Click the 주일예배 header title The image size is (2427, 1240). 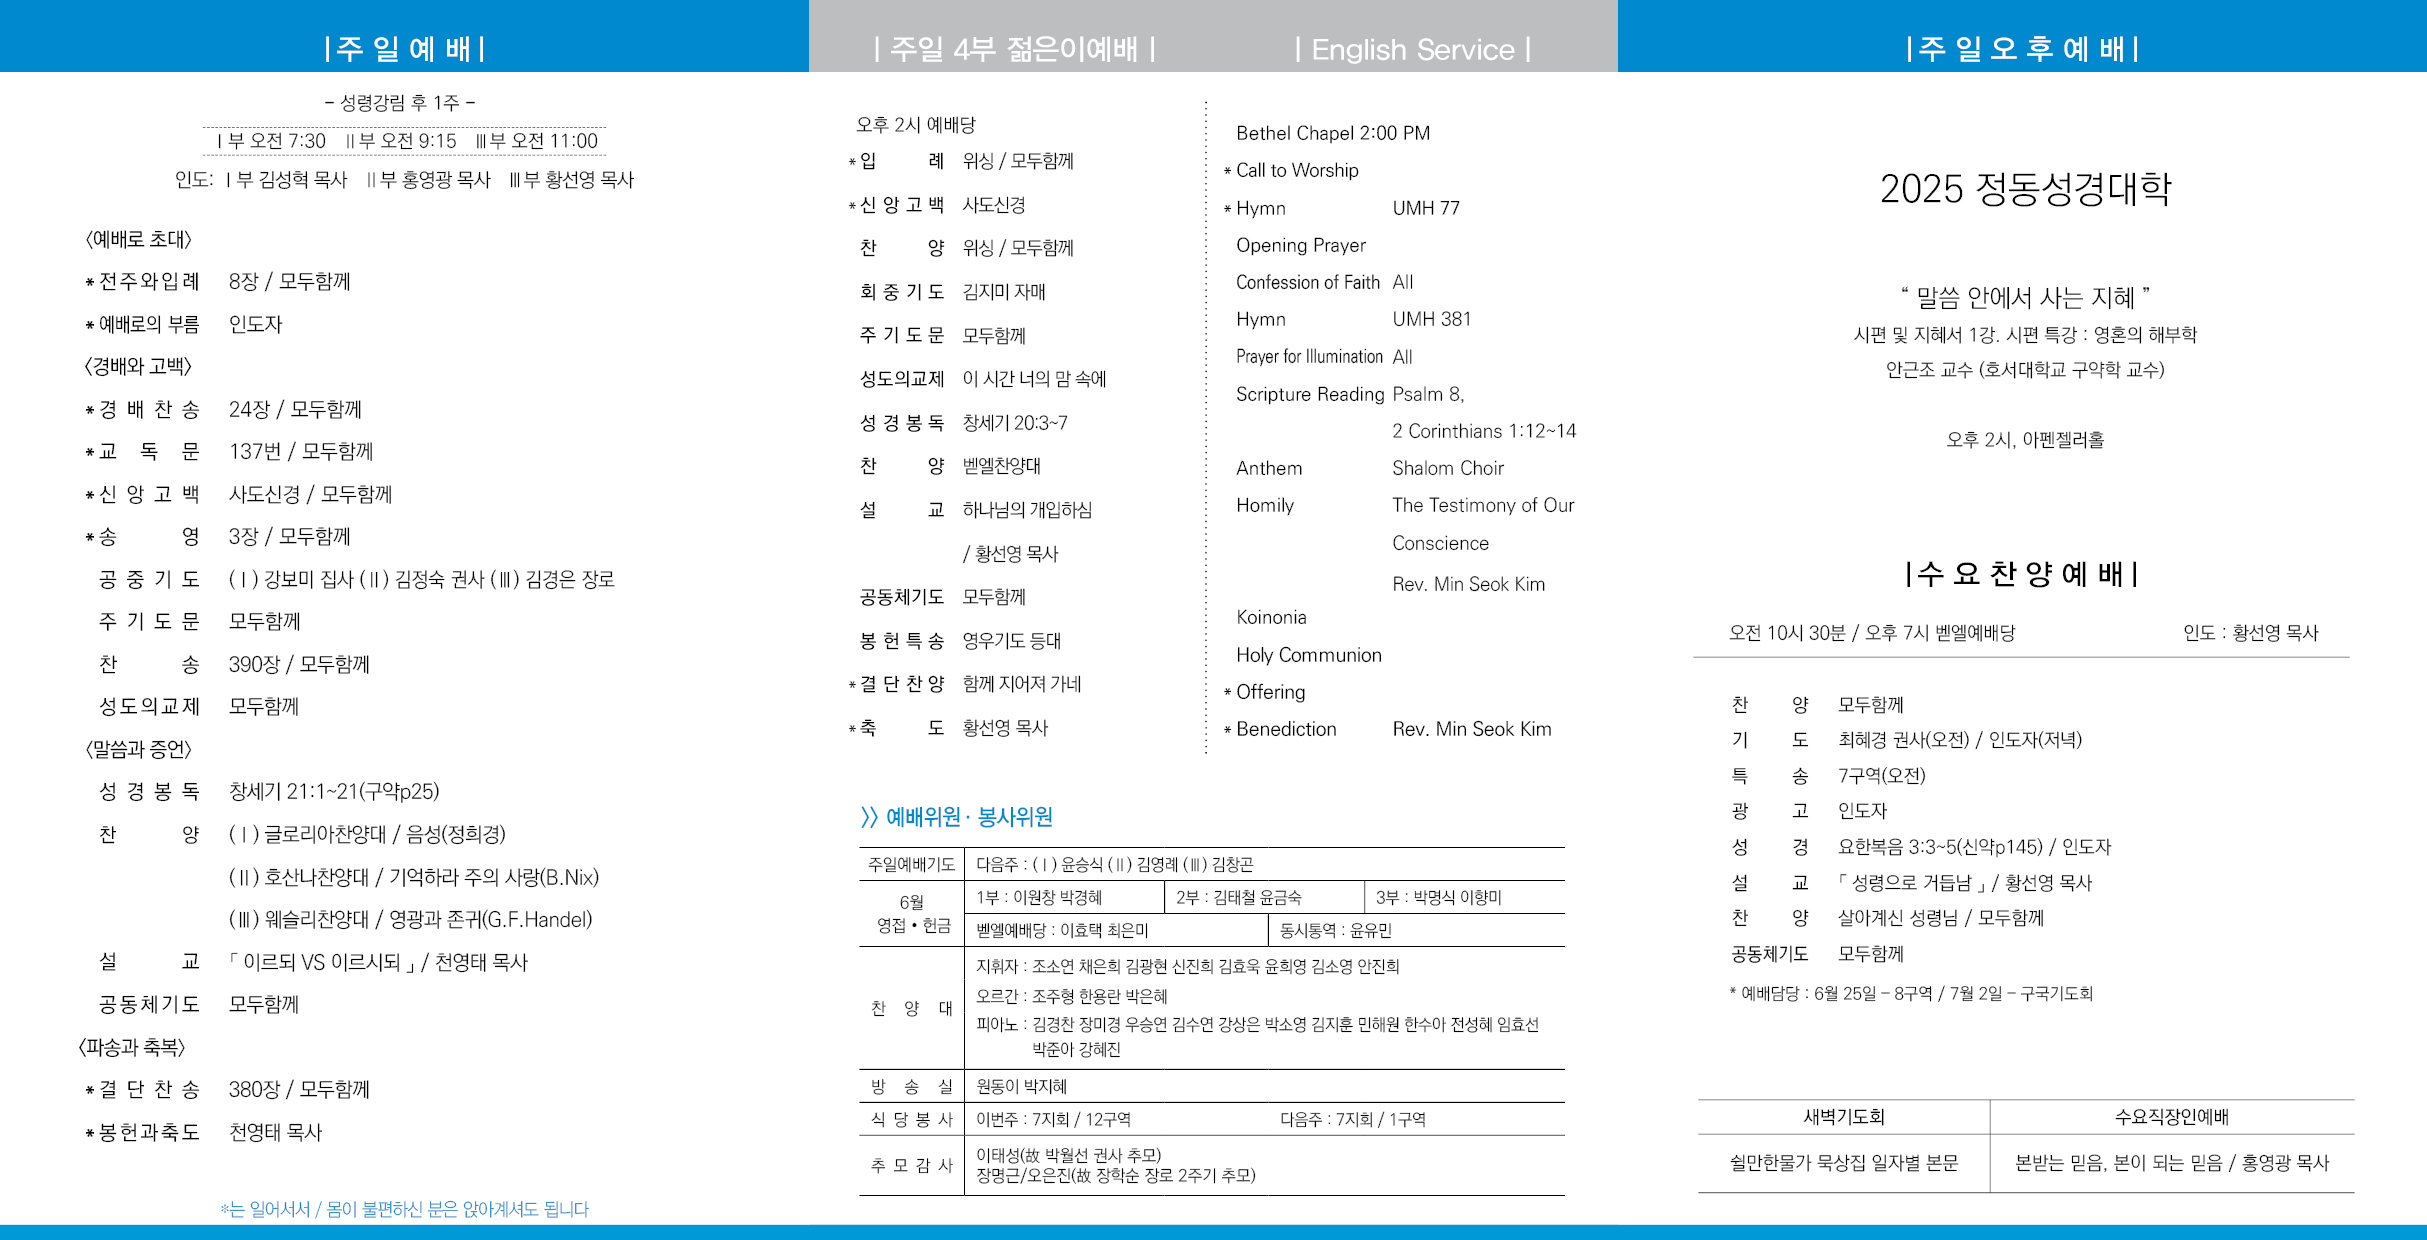[x=404, y=48]
